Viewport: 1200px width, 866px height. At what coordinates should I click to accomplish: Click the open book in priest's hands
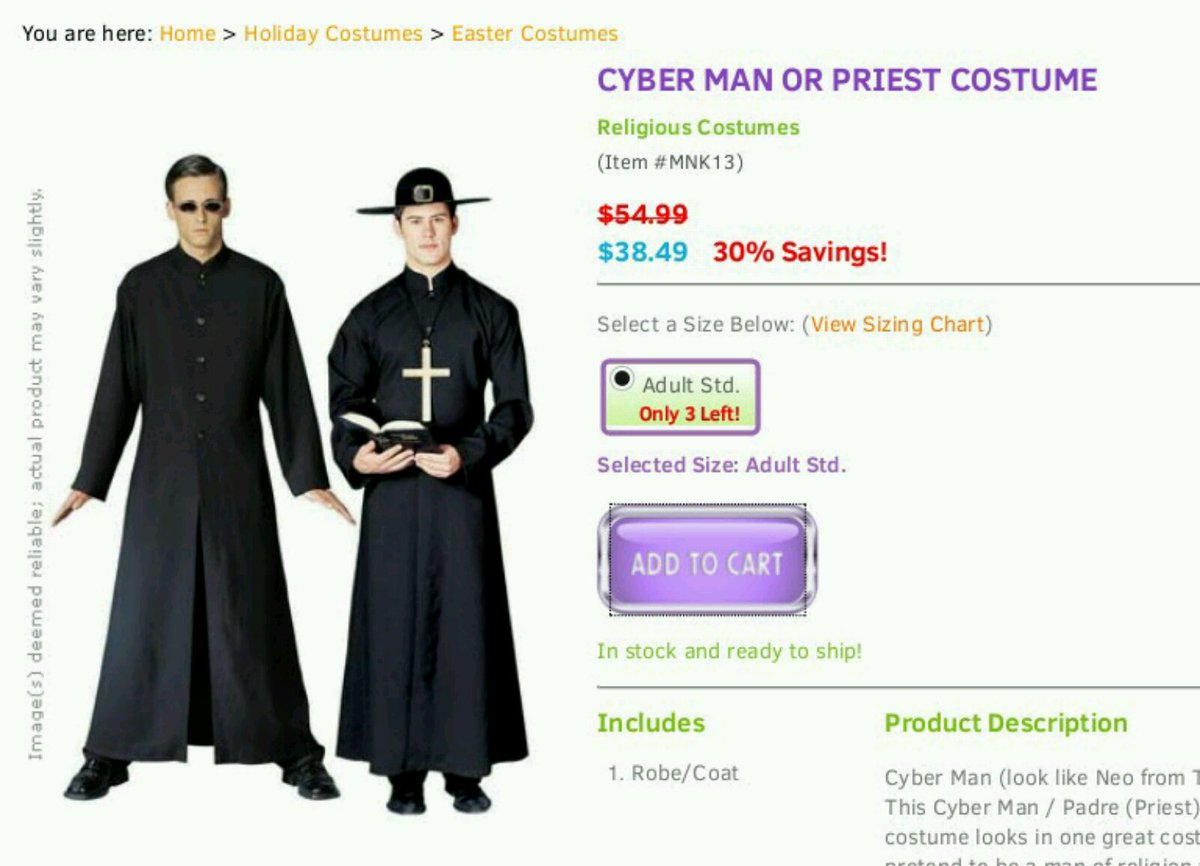[x=388, y=430]
